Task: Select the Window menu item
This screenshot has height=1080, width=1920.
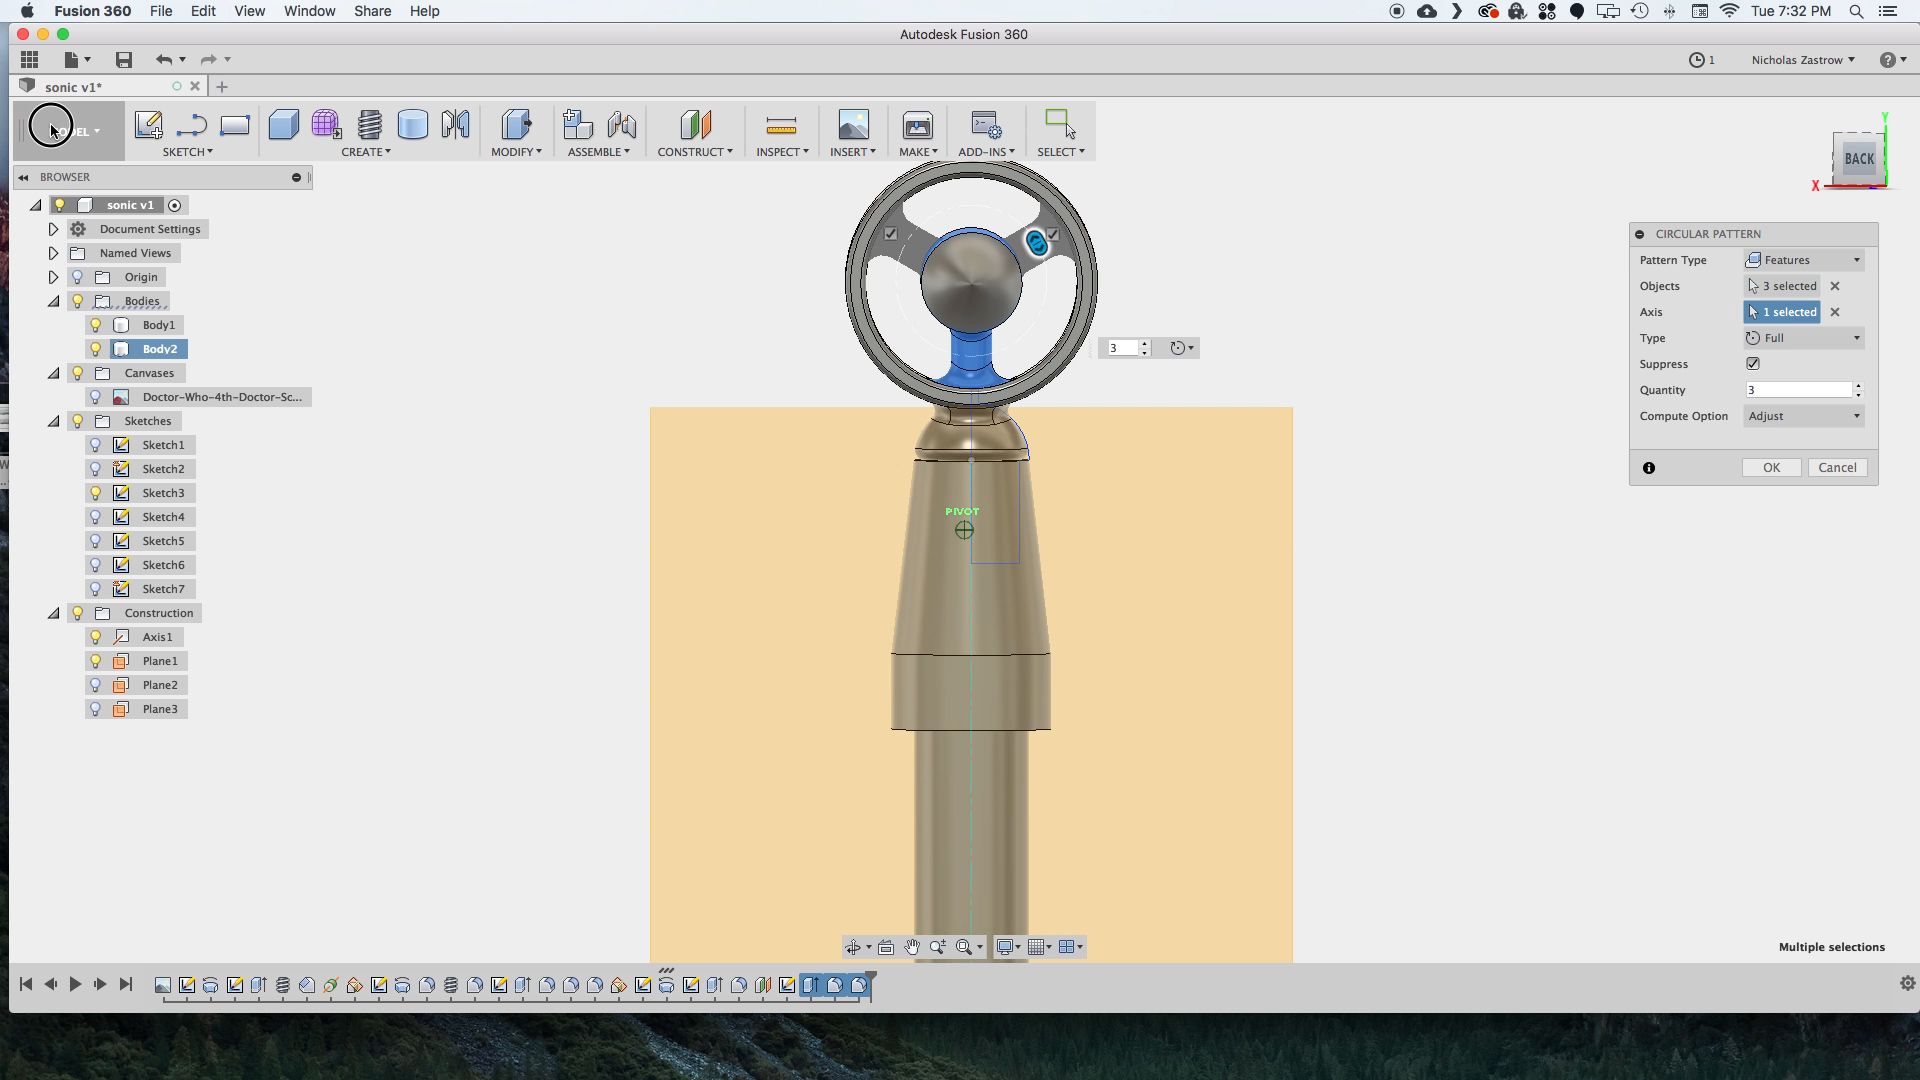Action: click(x=310, y=11)
